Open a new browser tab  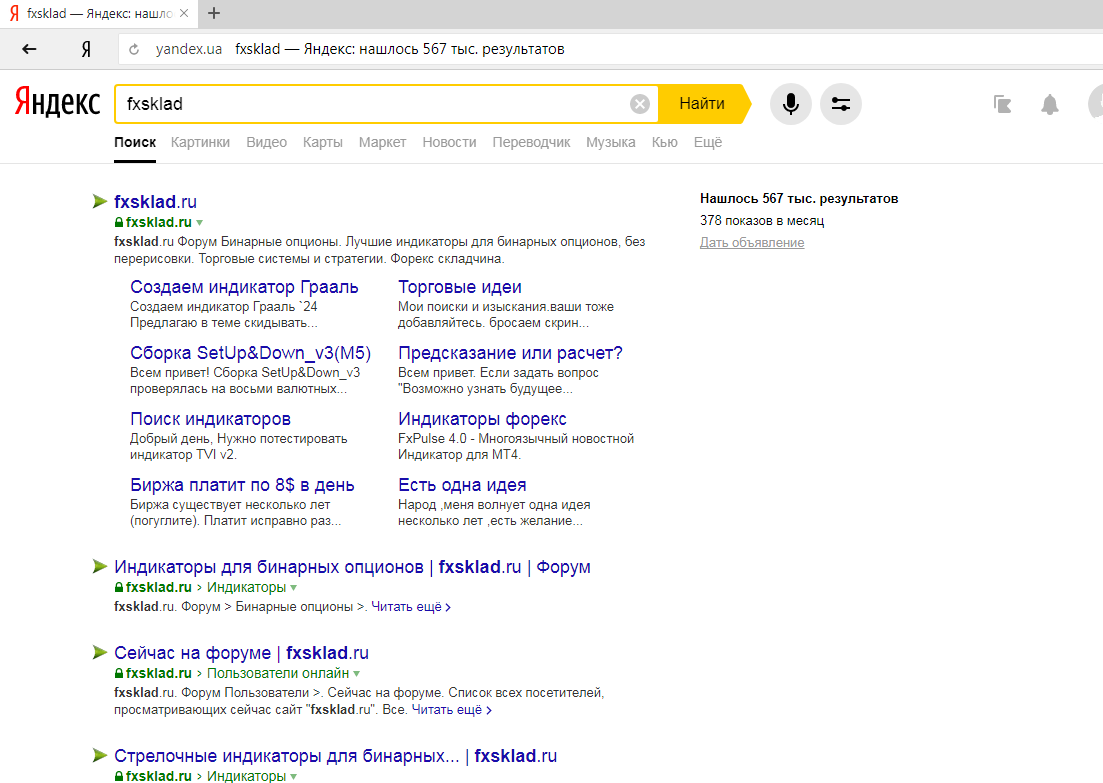pos(215,13)
